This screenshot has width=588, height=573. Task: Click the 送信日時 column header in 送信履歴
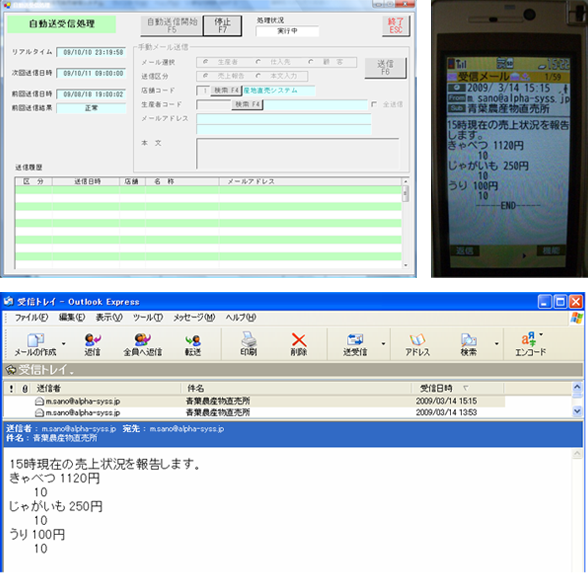click(86, 182)
